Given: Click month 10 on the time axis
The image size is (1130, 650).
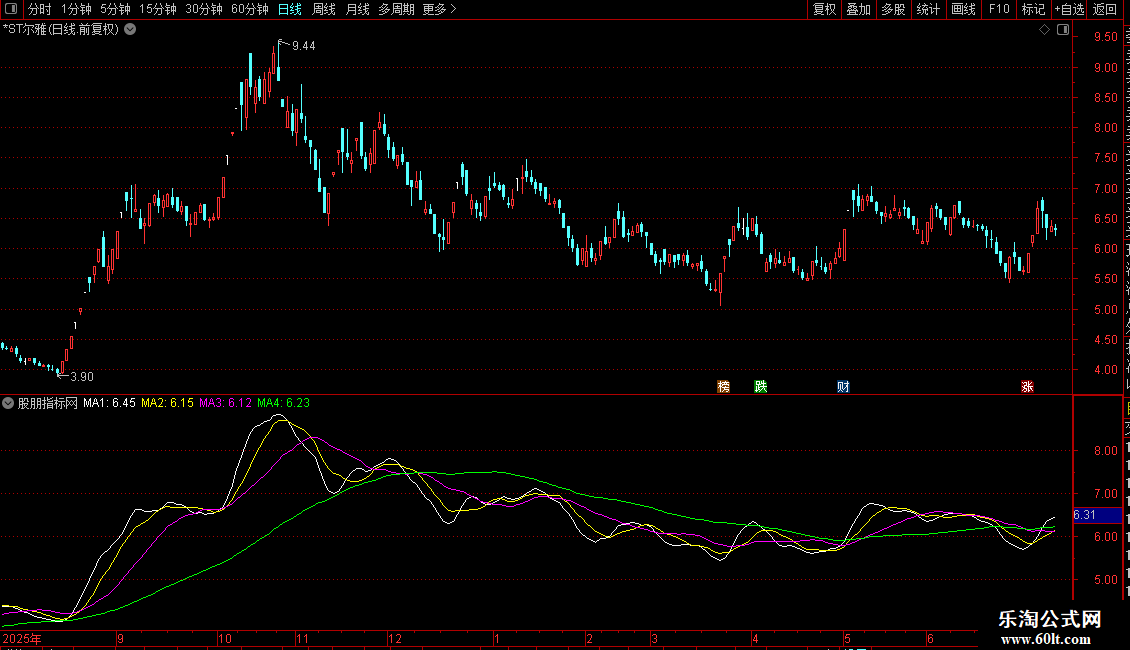Looking at the screenshot, I should [225, 638].
